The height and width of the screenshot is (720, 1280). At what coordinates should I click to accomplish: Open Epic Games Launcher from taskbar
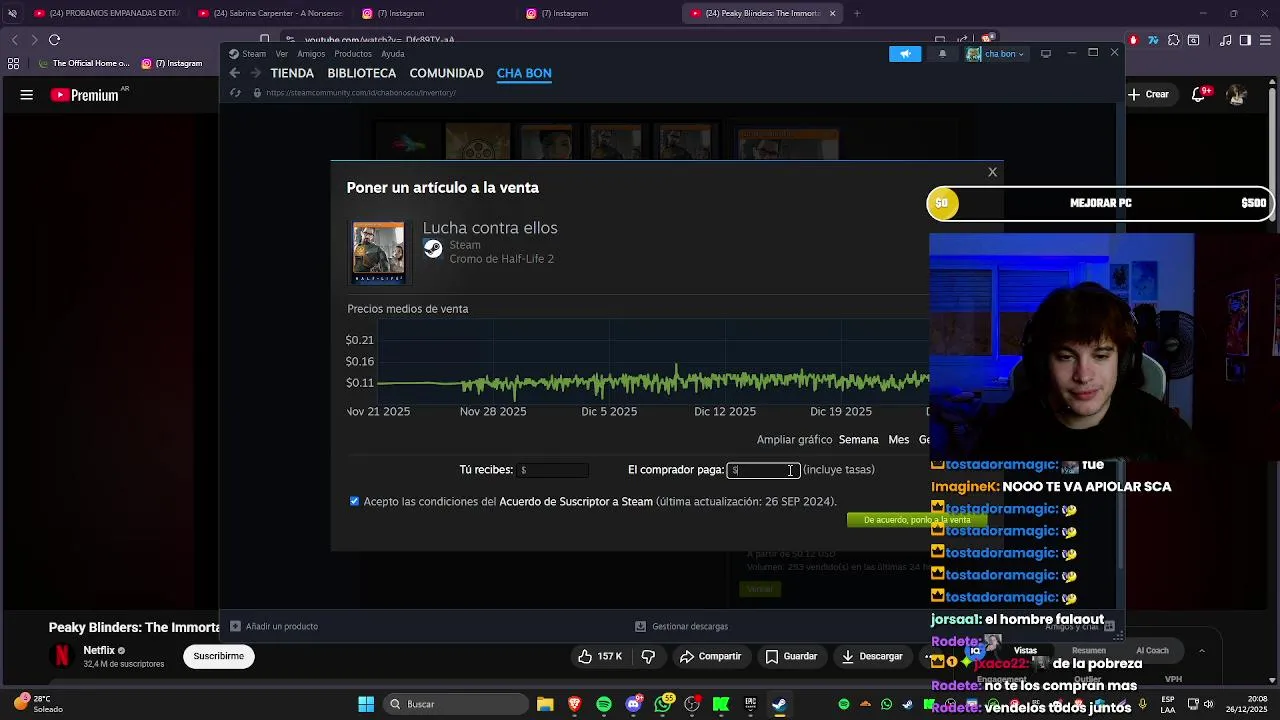[x=750, y=704]
